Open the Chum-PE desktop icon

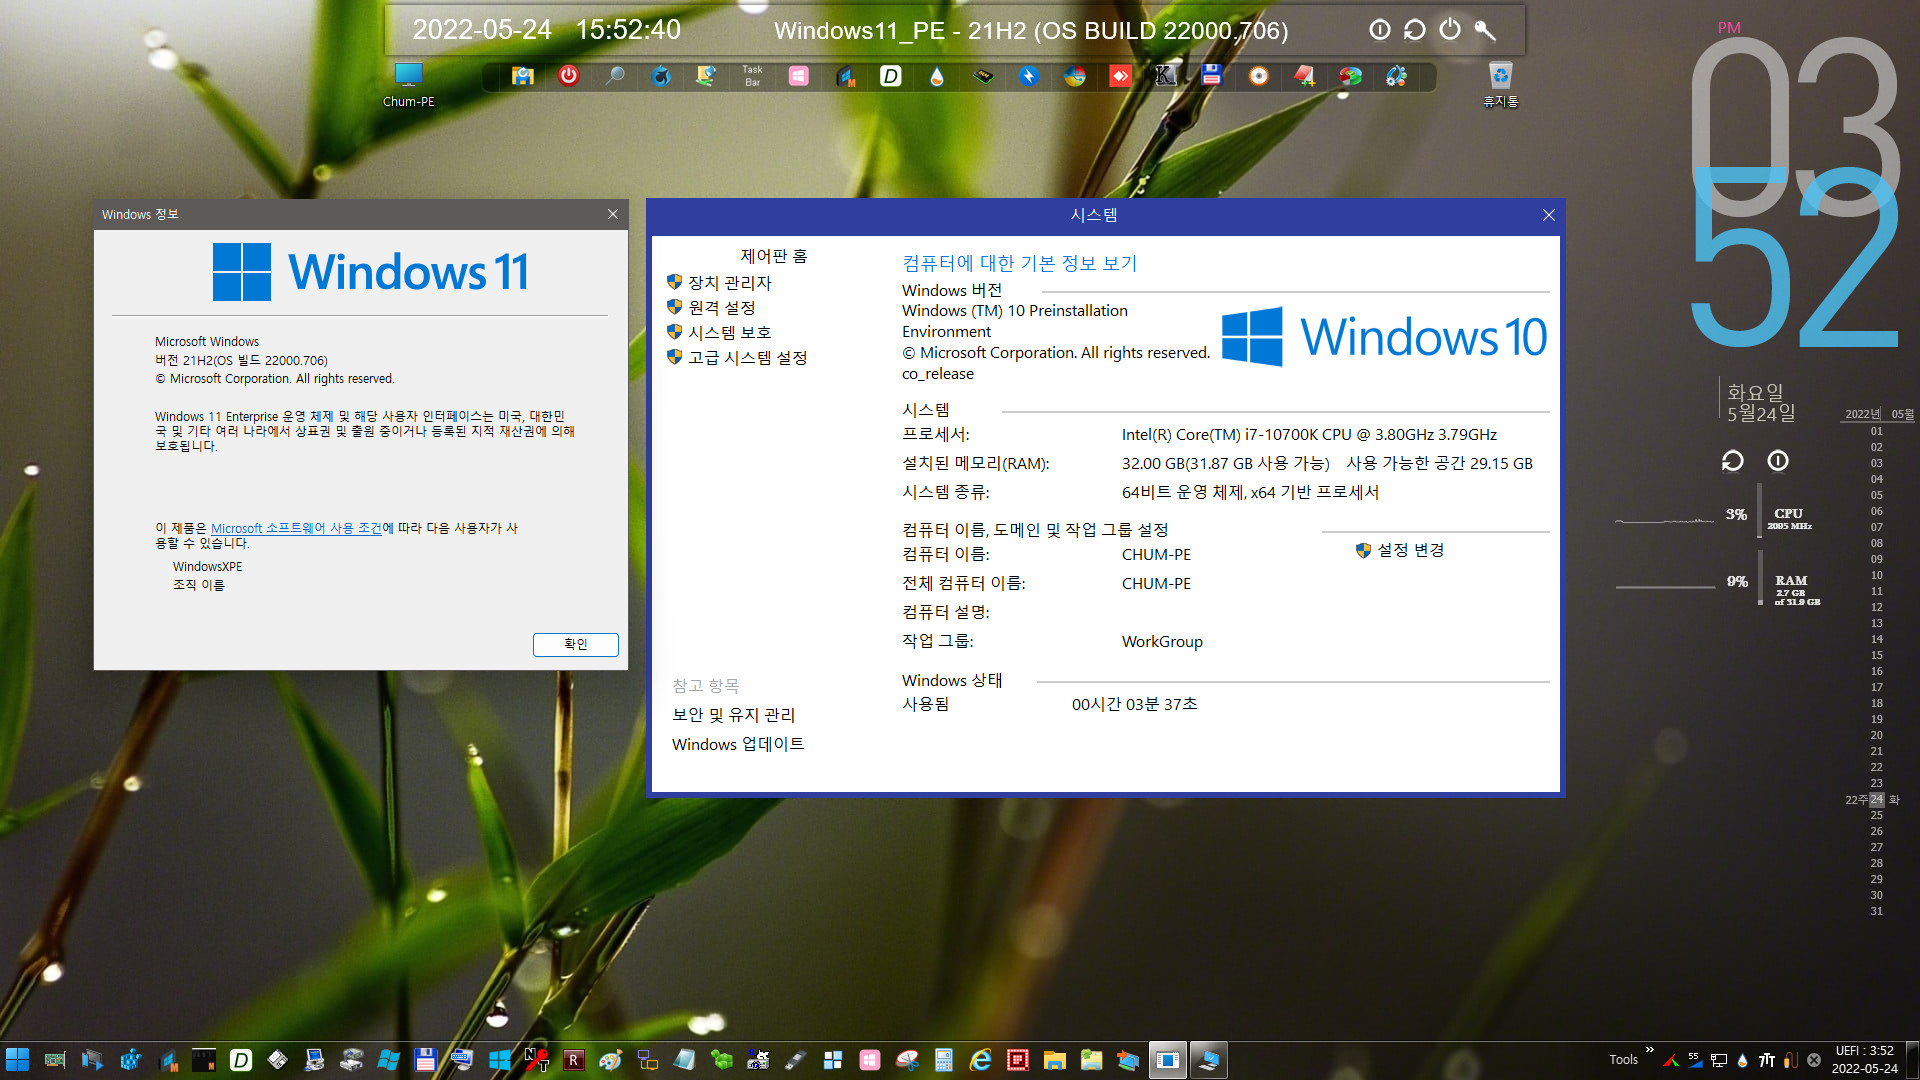(x=408, y=84)
